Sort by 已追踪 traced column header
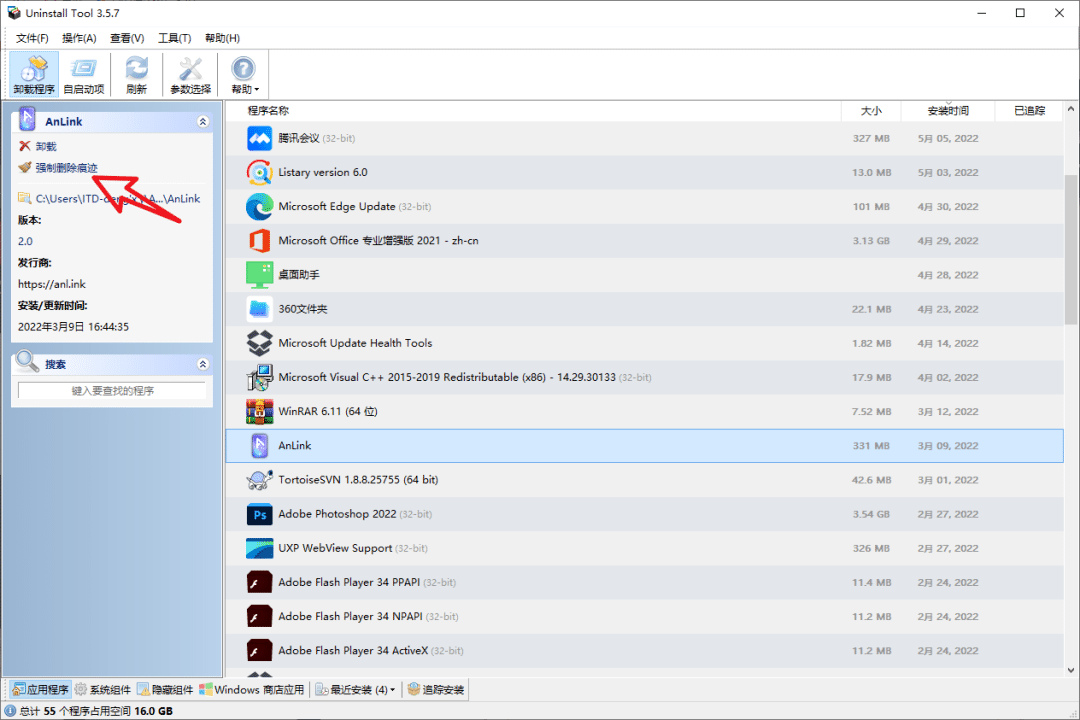 1029,110
